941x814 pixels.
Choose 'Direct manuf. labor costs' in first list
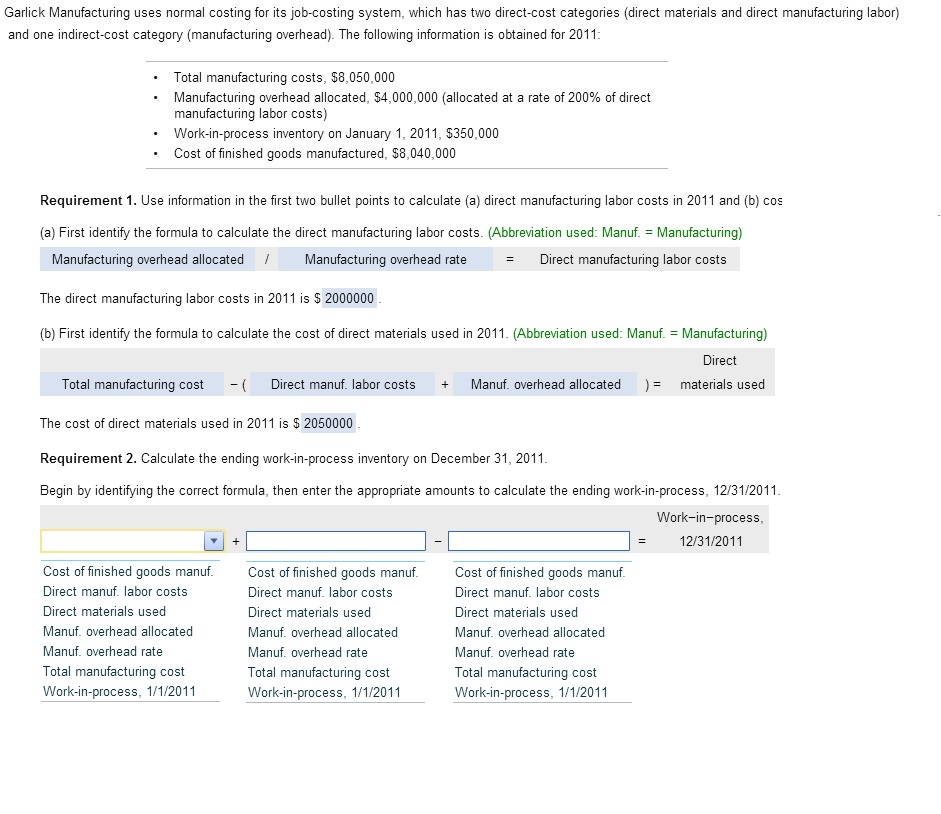click(115, 591)
